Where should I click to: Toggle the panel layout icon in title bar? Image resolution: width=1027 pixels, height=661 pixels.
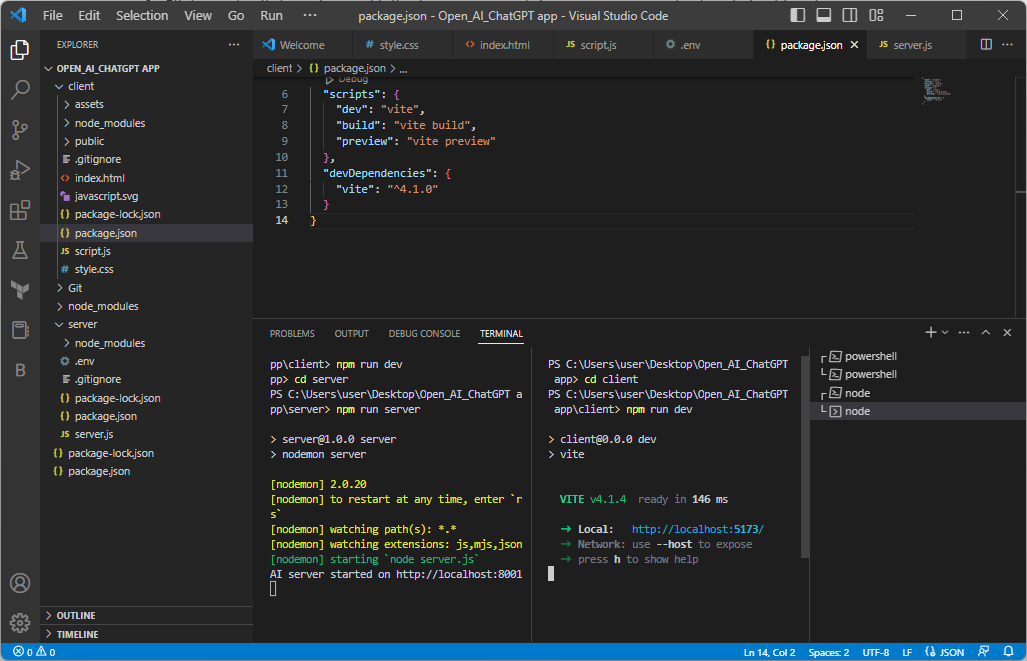click(x=823, y=15)
